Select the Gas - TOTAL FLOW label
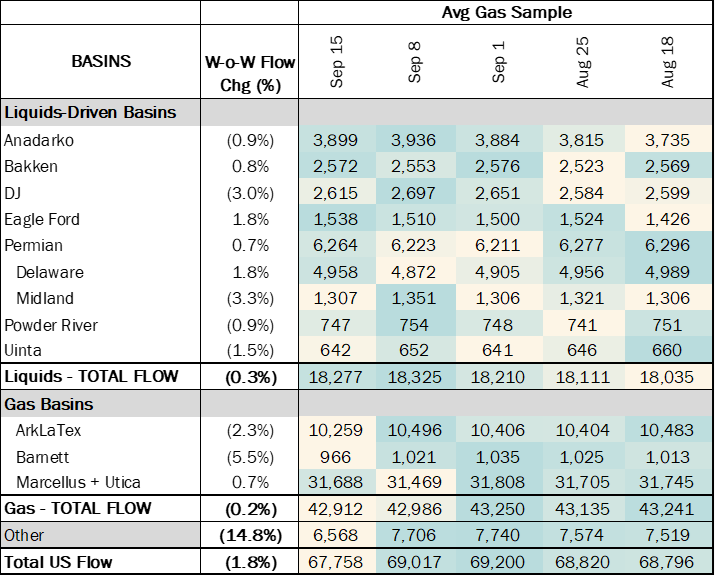715x576 pixels. pyautogui.click(x=78, y=508)
